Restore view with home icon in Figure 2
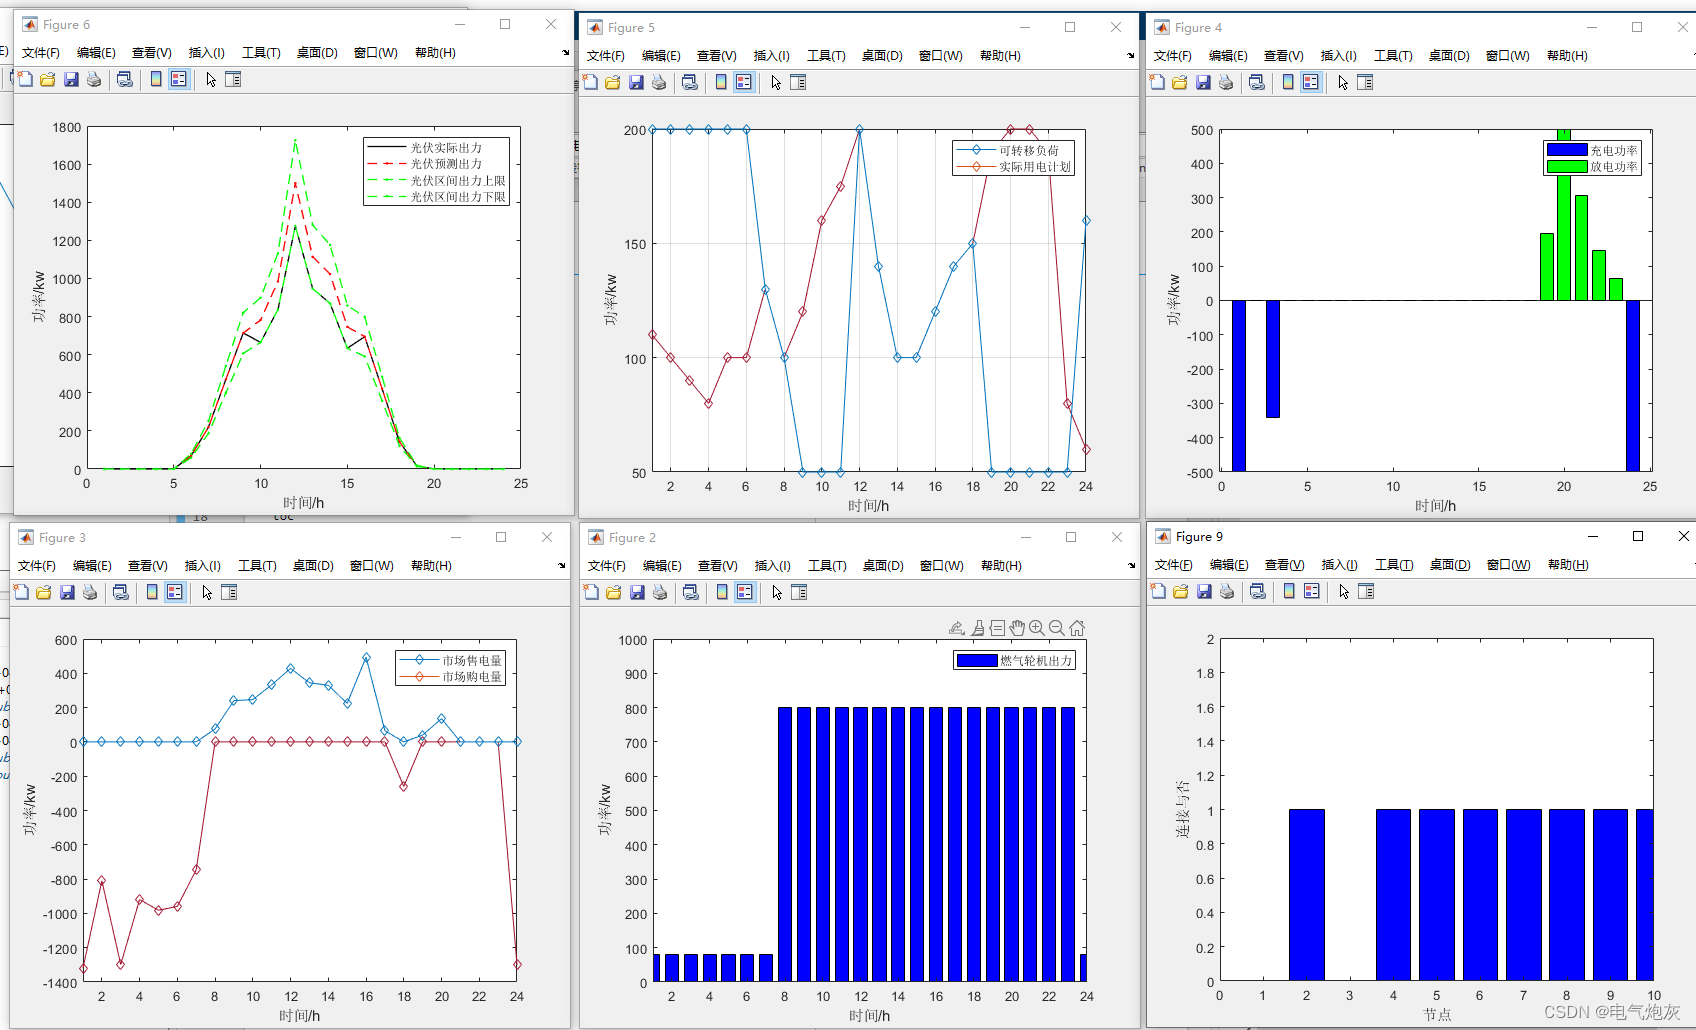 1077,628
